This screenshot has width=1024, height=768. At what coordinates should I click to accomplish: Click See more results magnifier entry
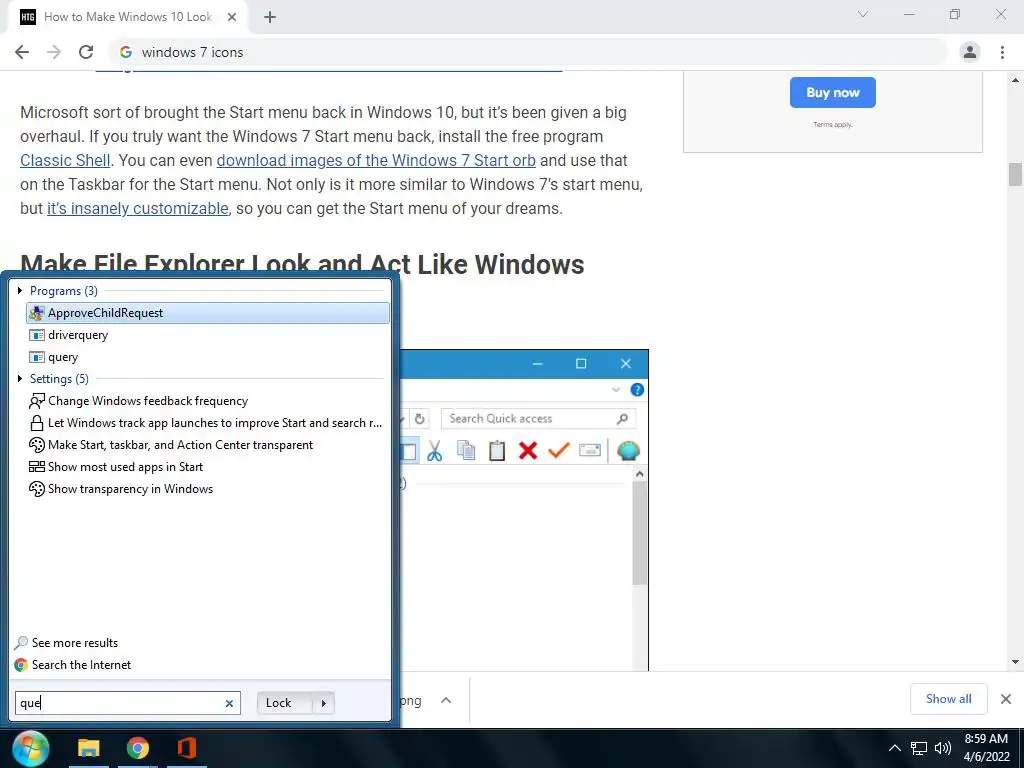[66, 643]
